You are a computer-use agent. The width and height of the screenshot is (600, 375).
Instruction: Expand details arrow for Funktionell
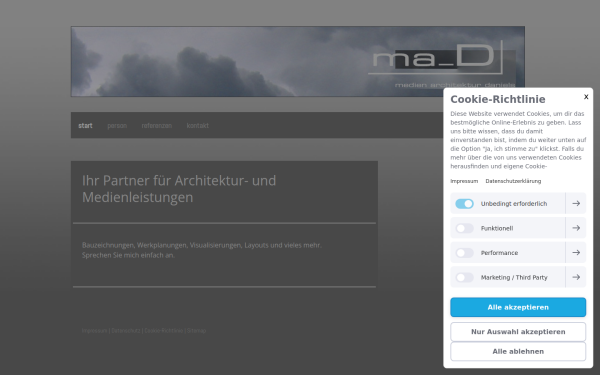(576, 228)
